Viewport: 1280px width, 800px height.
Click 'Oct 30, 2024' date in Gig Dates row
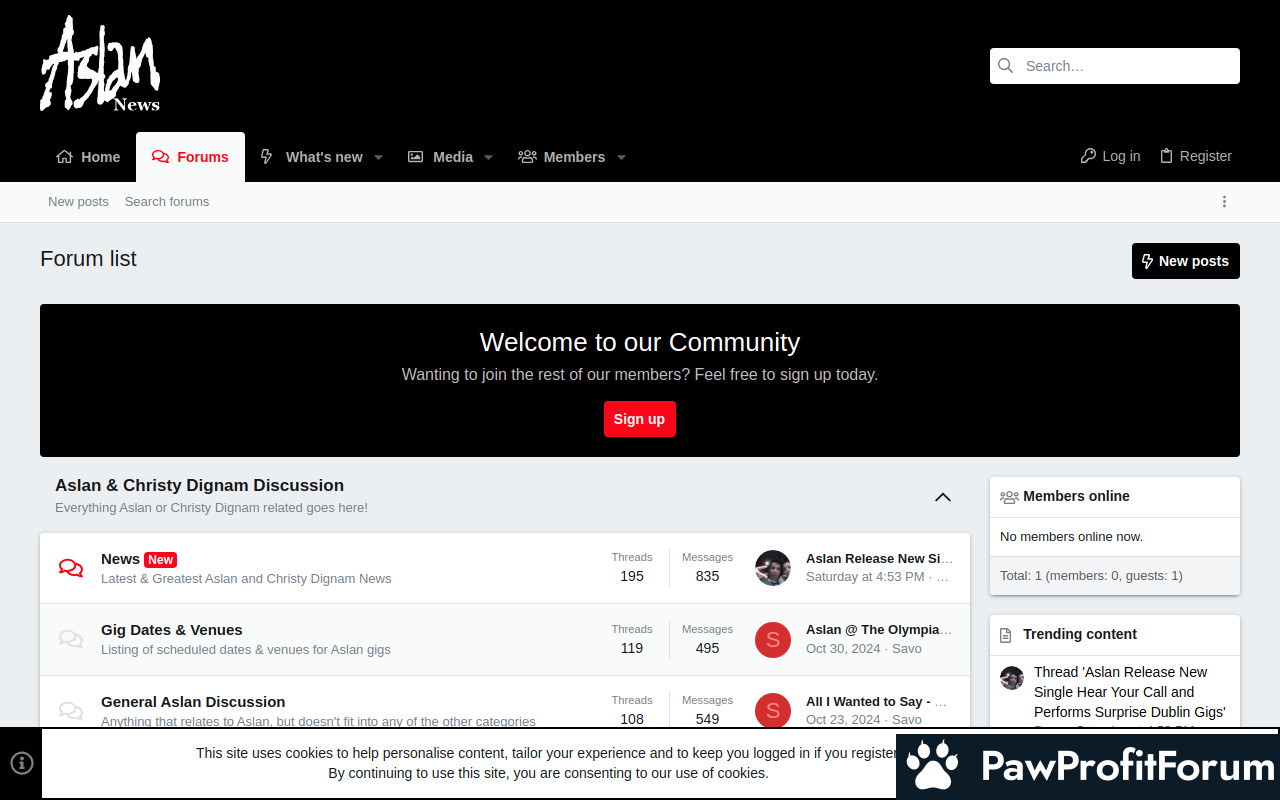coord(843,649)
